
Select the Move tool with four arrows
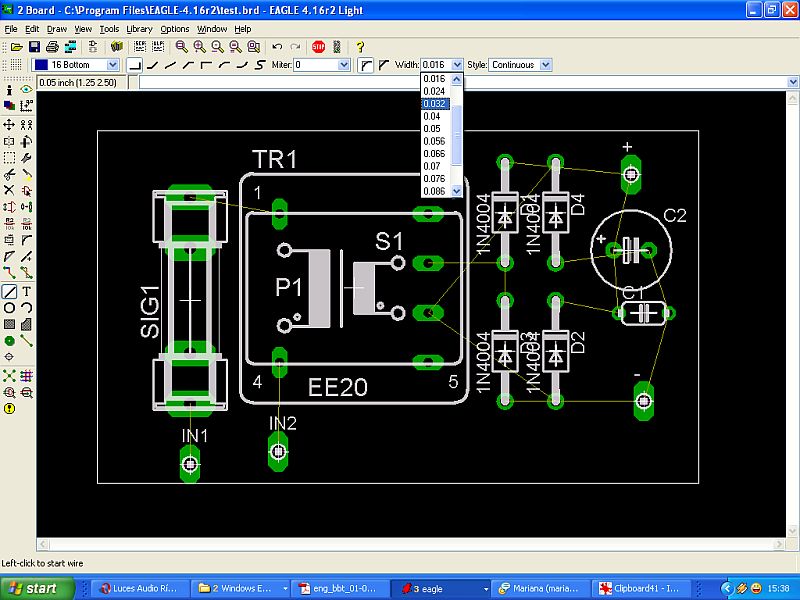(x=9, y=125)
